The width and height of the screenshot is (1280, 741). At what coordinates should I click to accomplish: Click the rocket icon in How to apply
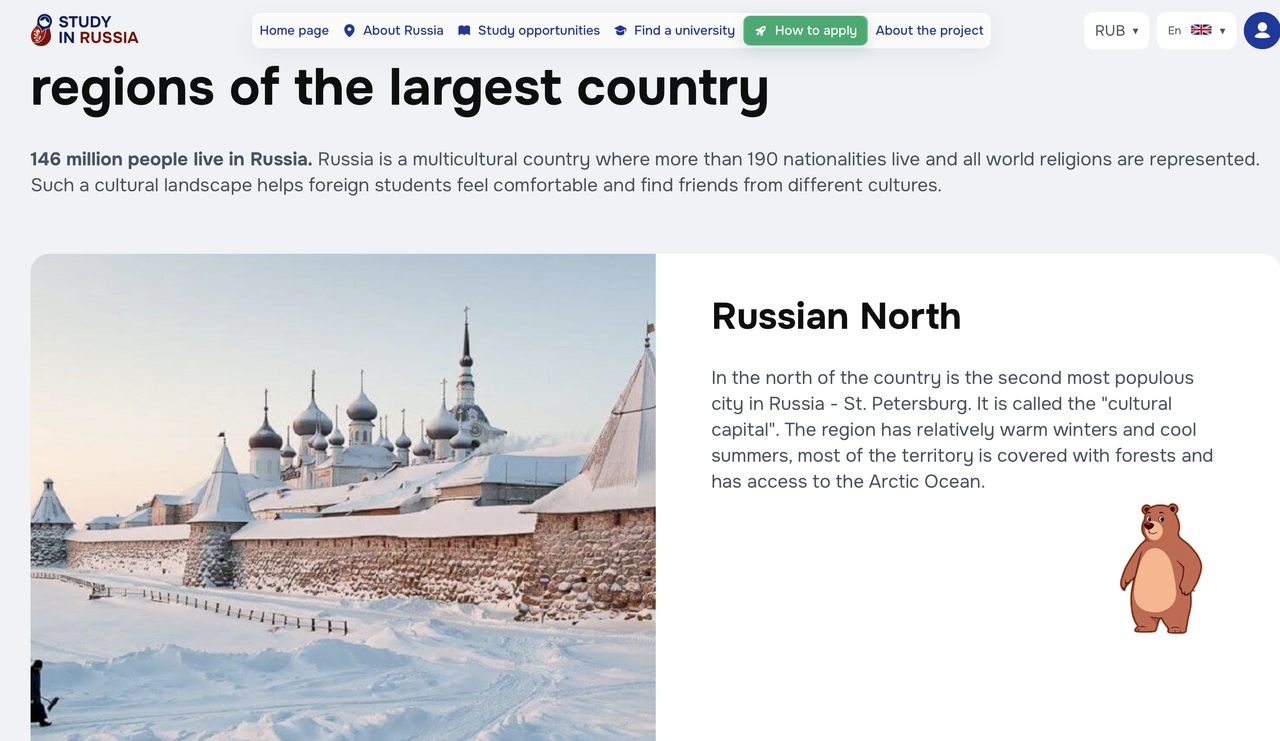click(761, 31)
